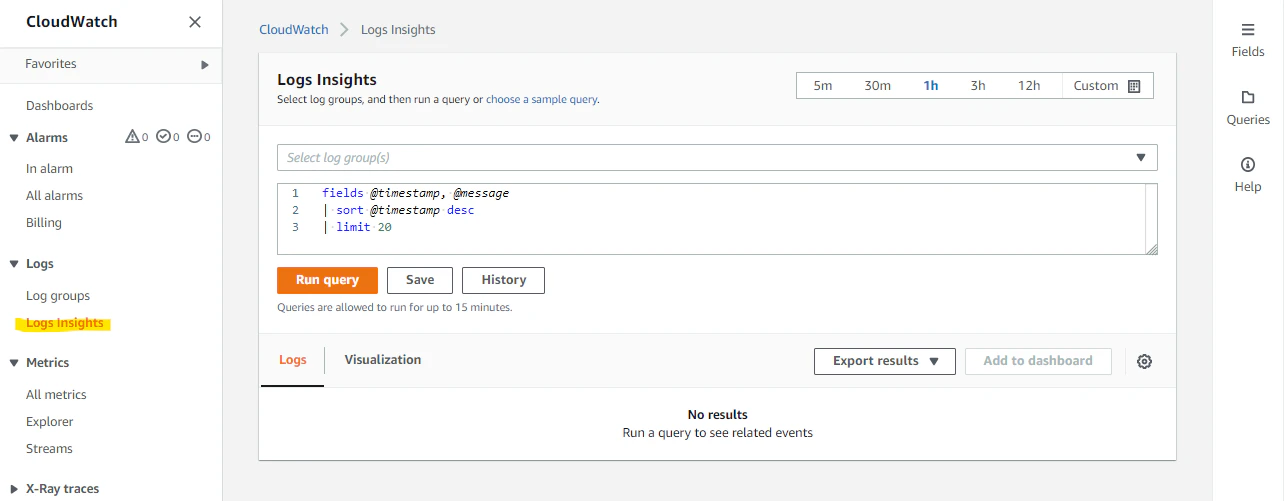Open the Queries folder icon
The height and width of the screenshot is (501, 1284).
pyautogui.click(x=1248, y=97)
